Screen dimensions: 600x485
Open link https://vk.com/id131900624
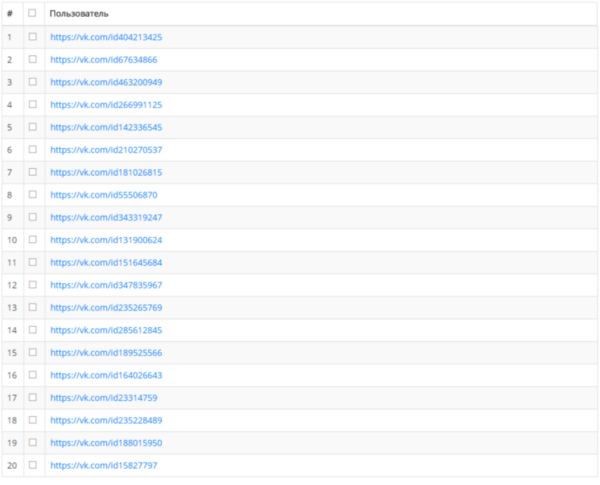(x=106, y=240)
